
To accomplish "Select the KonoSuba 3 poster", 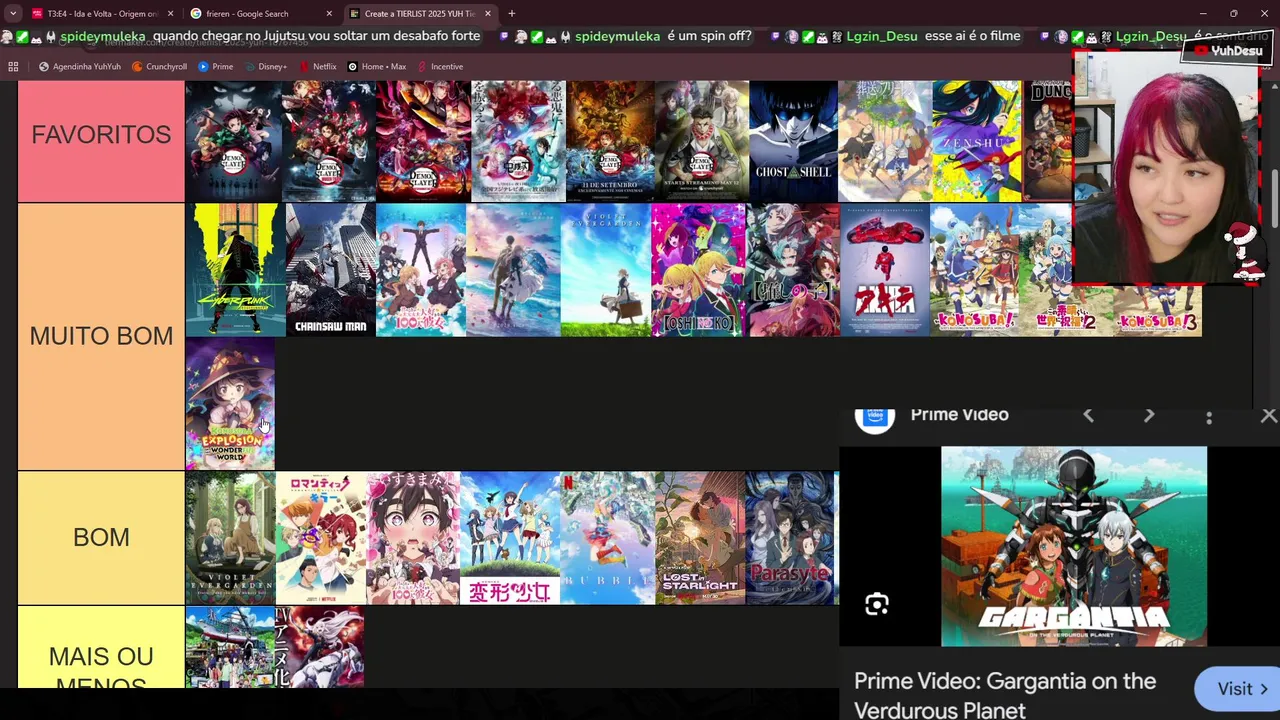I will 1157,311.
